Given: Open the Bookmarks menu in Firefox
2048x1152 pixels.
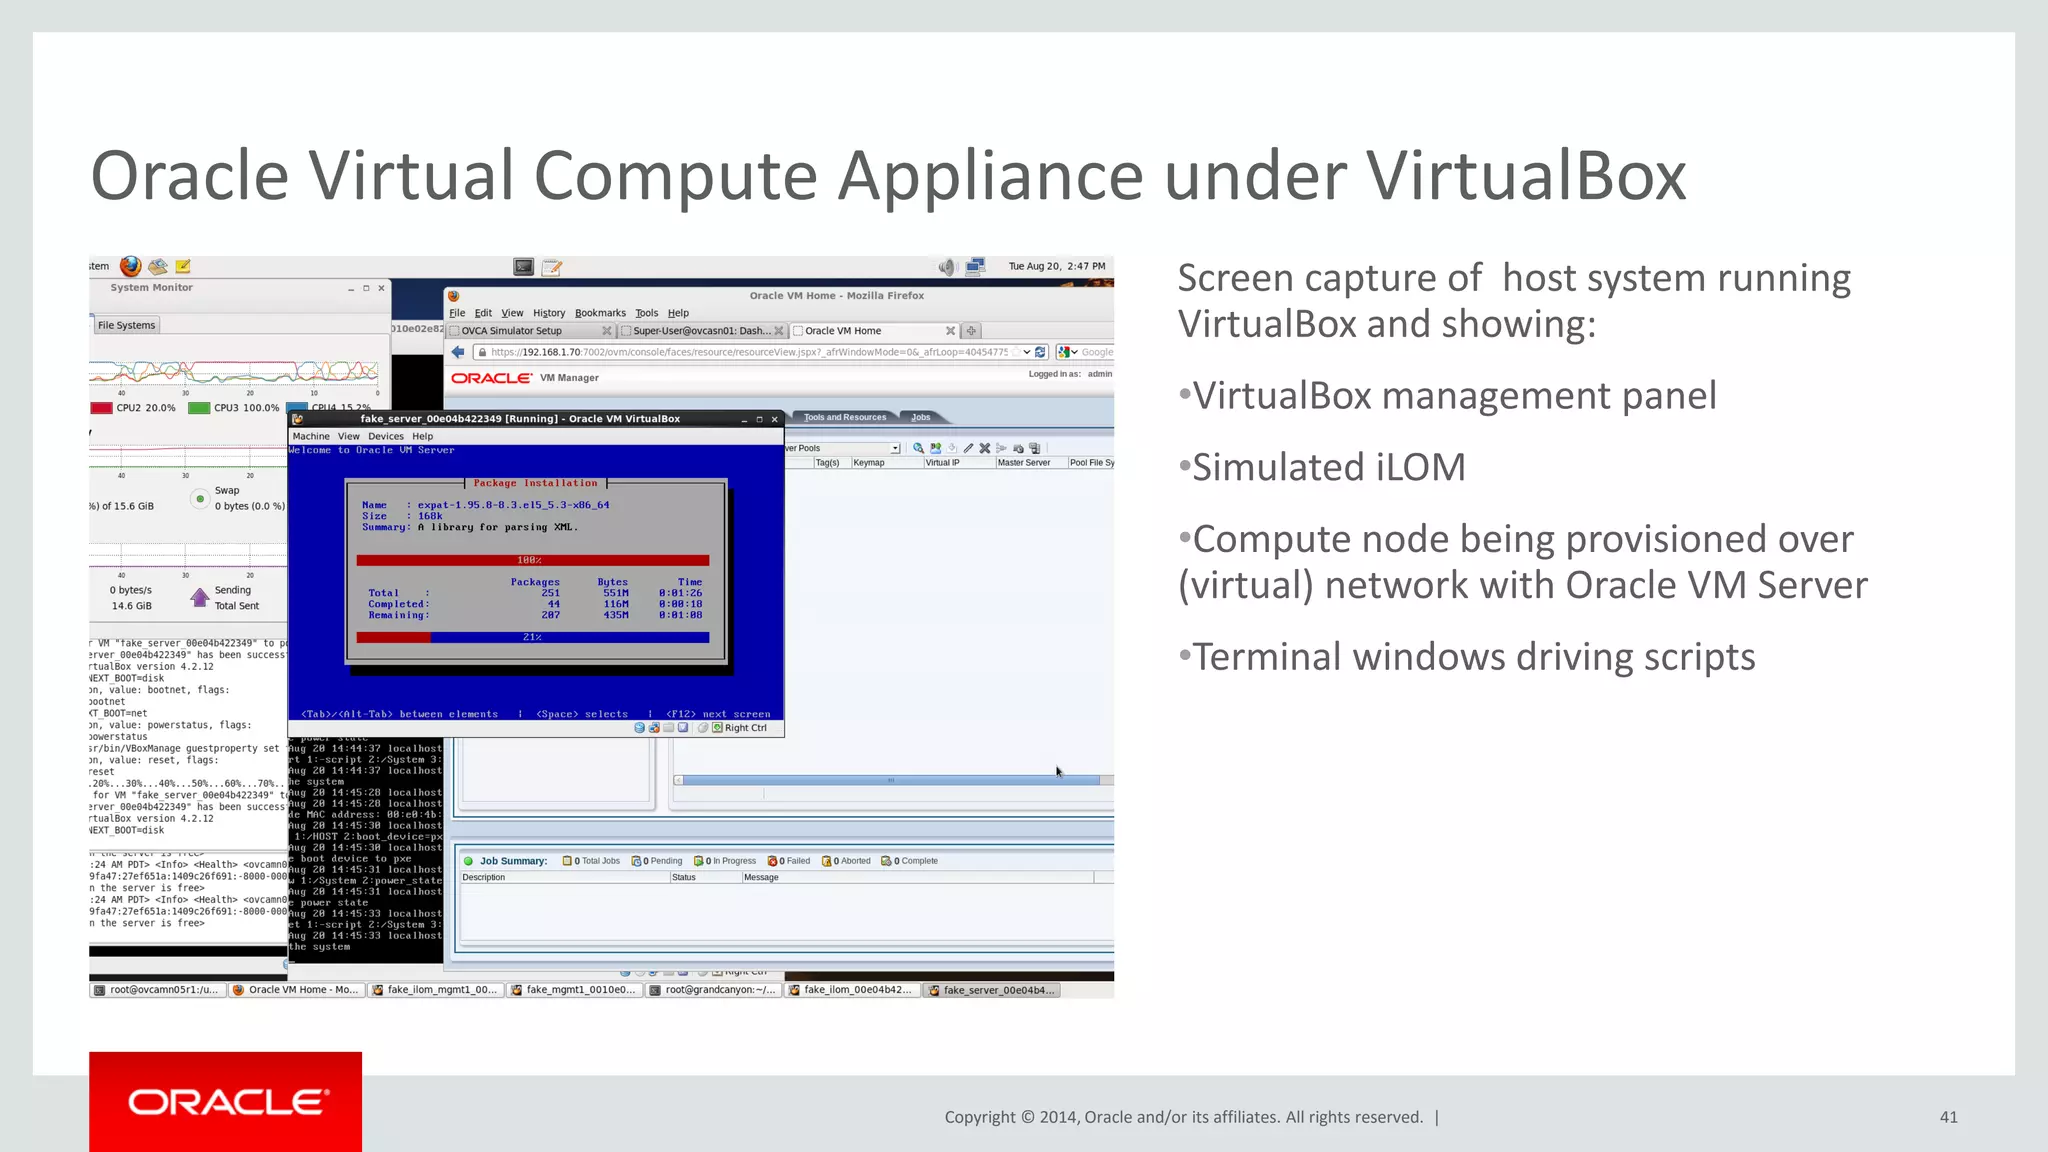Looking at the screenshot, I should coord(600,313).
